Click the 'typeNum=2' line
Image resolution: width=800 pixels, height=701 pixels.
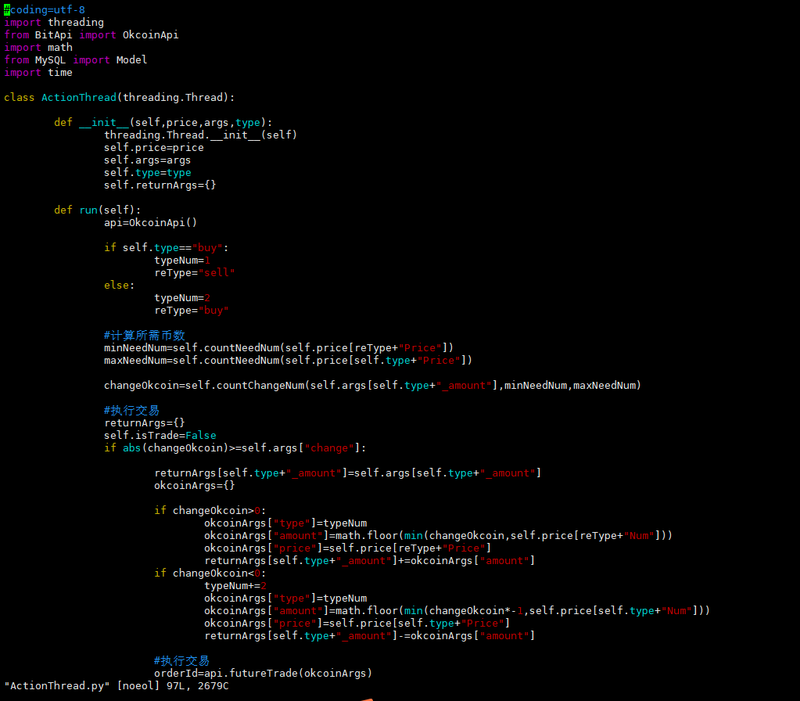click(x=182, y=297)
